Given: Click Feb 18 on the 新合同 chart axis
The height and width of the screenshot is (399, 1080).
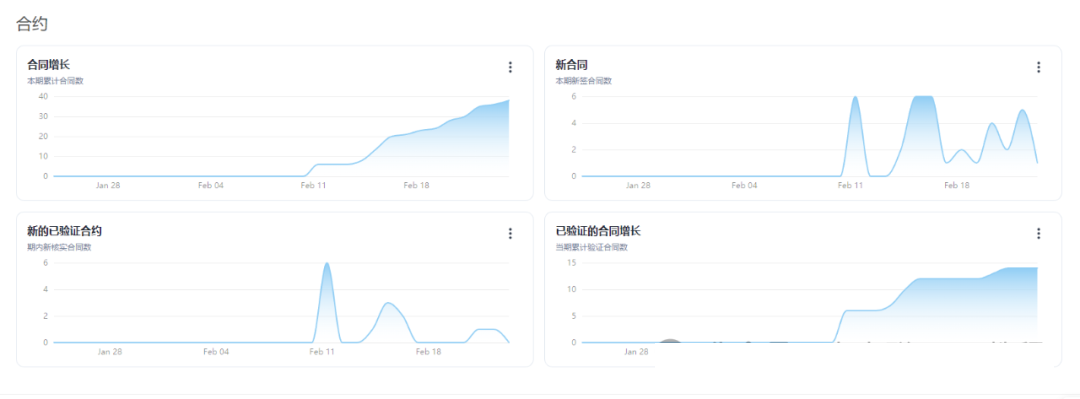Looking at the screenshot, I should pyautogui.click(x=956, y=185).
